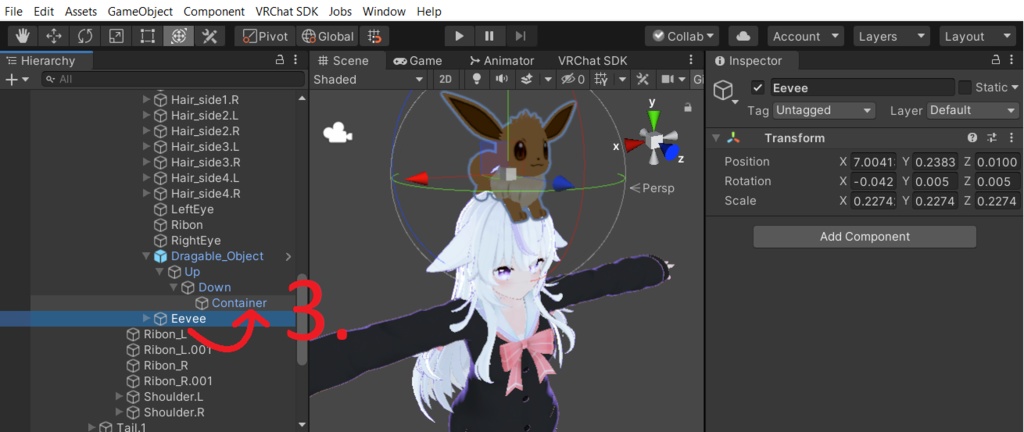Toggle Eevee active checkbox
Image resolution: width=1024 pixels, height=432 pixels.
pos(758,87)
